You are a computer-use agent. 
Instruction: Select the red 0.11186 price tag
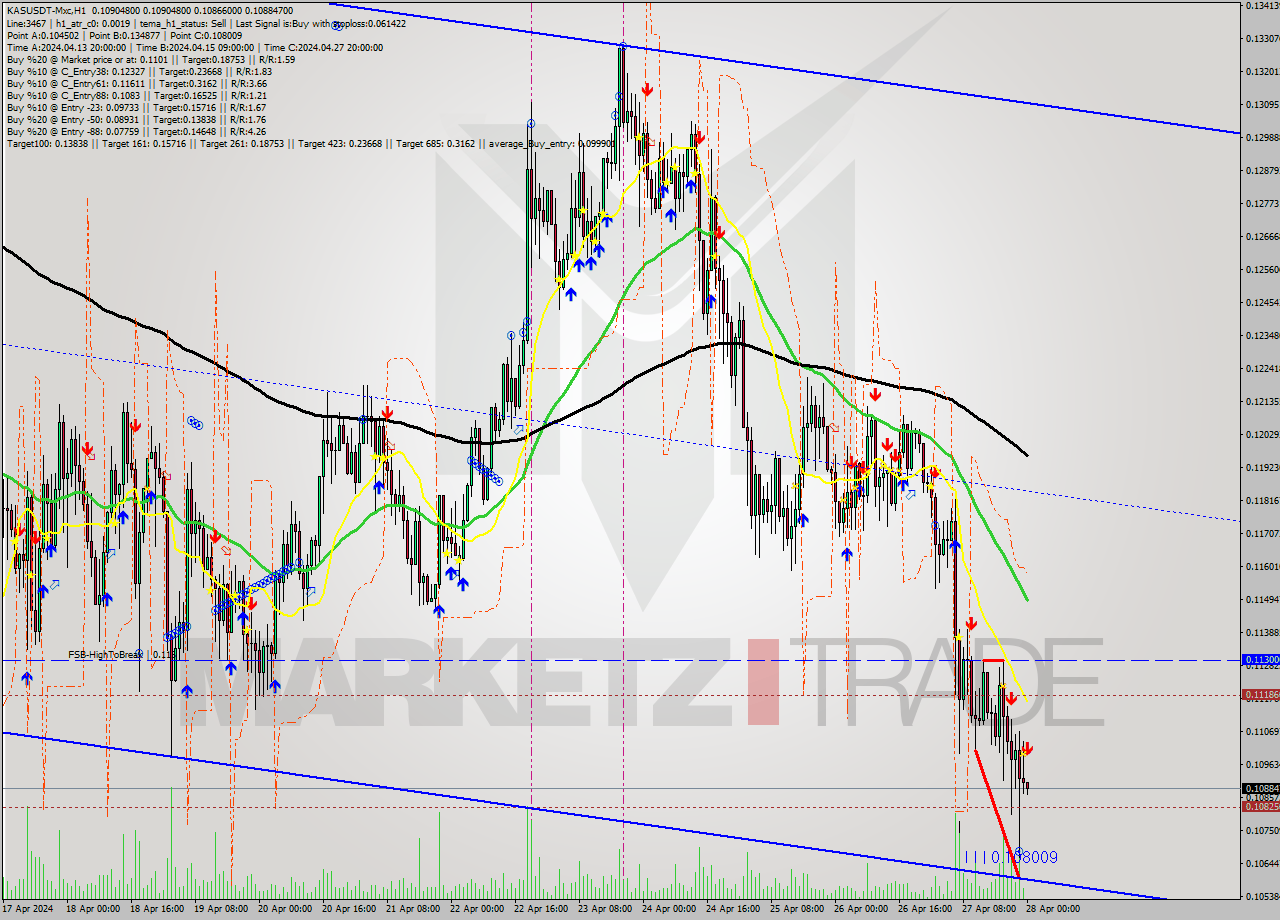pos(1259,694)
